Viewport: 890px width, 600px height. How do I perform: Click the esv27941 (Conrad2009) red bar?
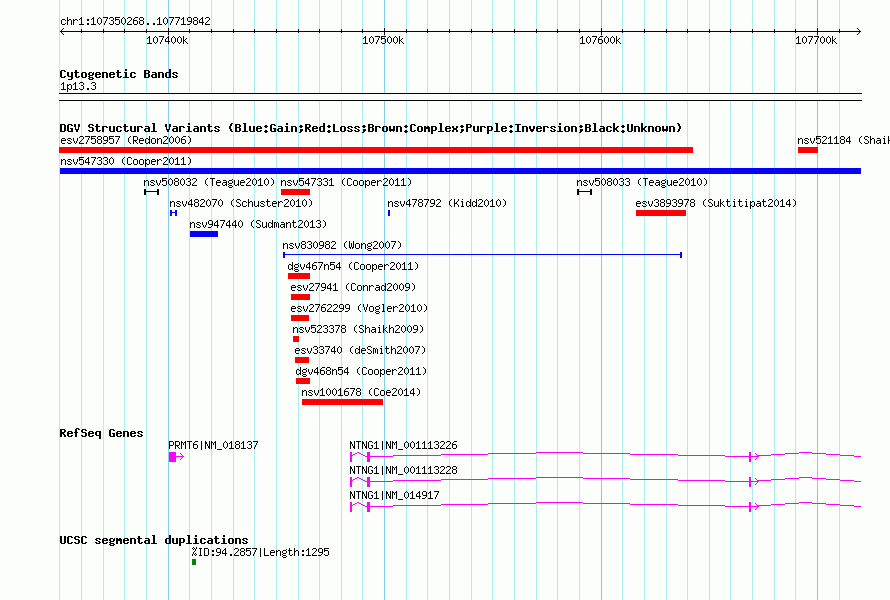click(300, 297)
